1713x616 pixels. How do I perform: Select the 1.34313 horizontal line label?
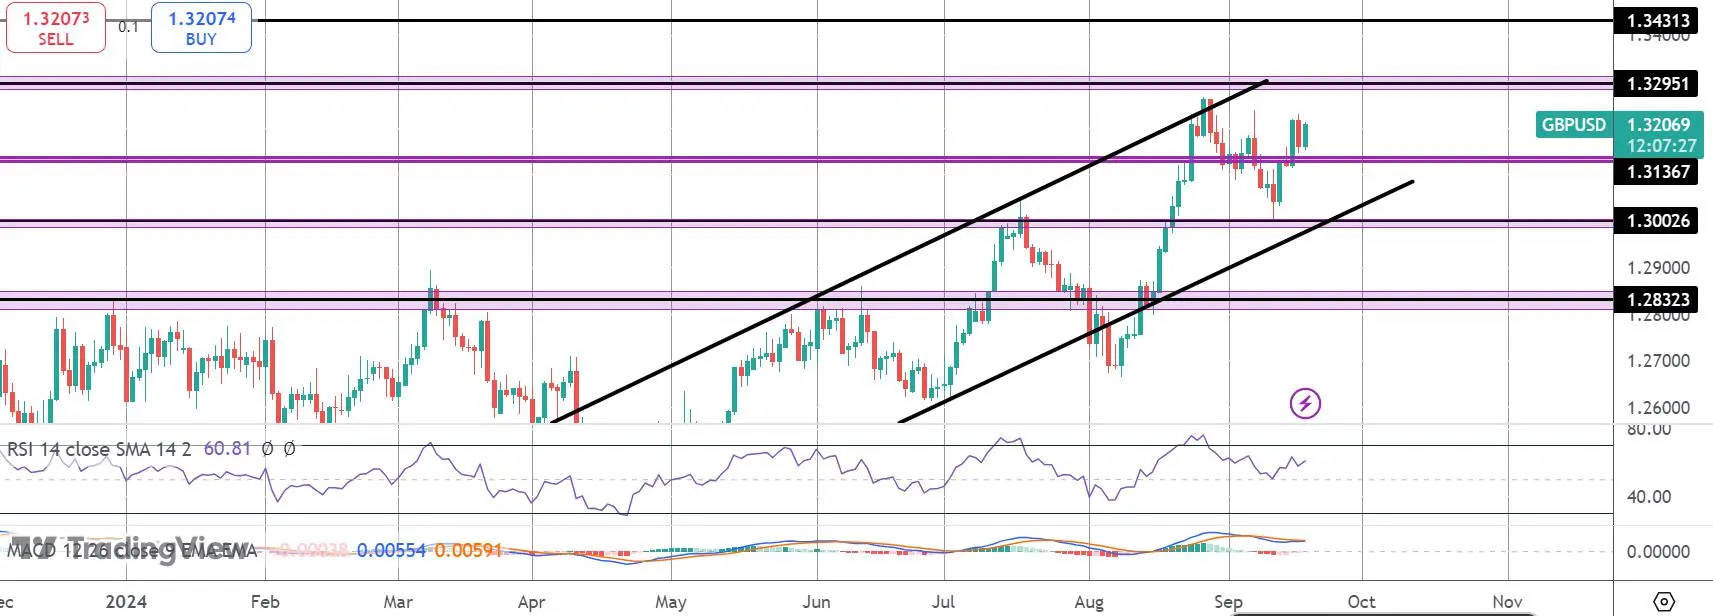point(1658,20)
